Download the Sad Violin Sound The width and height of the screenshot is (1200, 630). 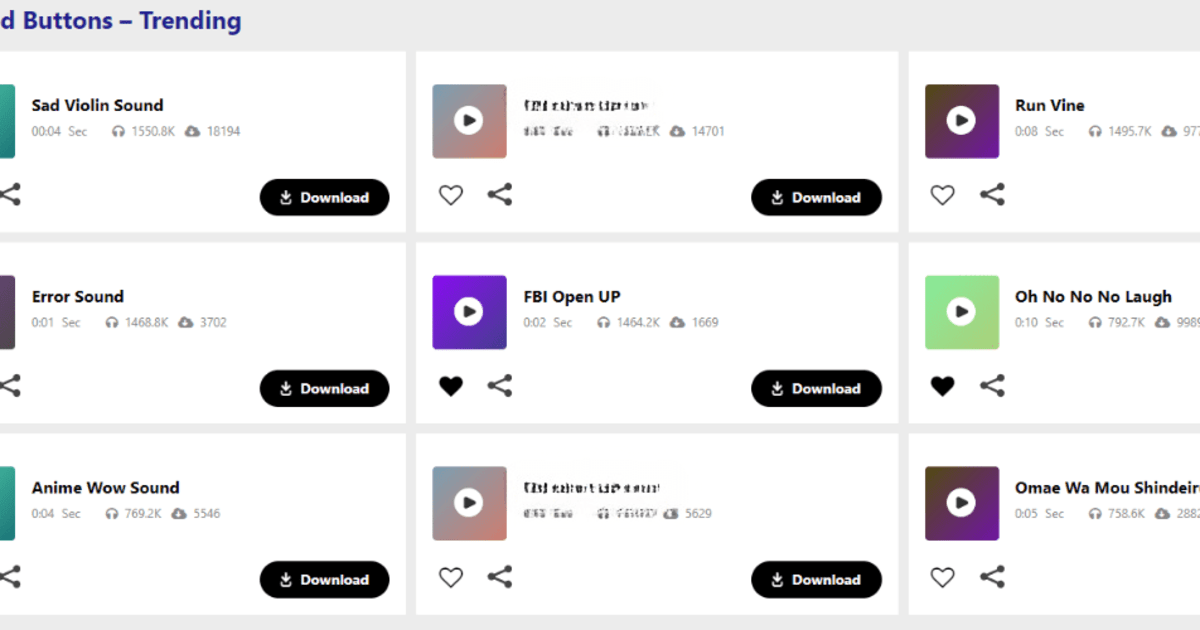tap(324, 197)
